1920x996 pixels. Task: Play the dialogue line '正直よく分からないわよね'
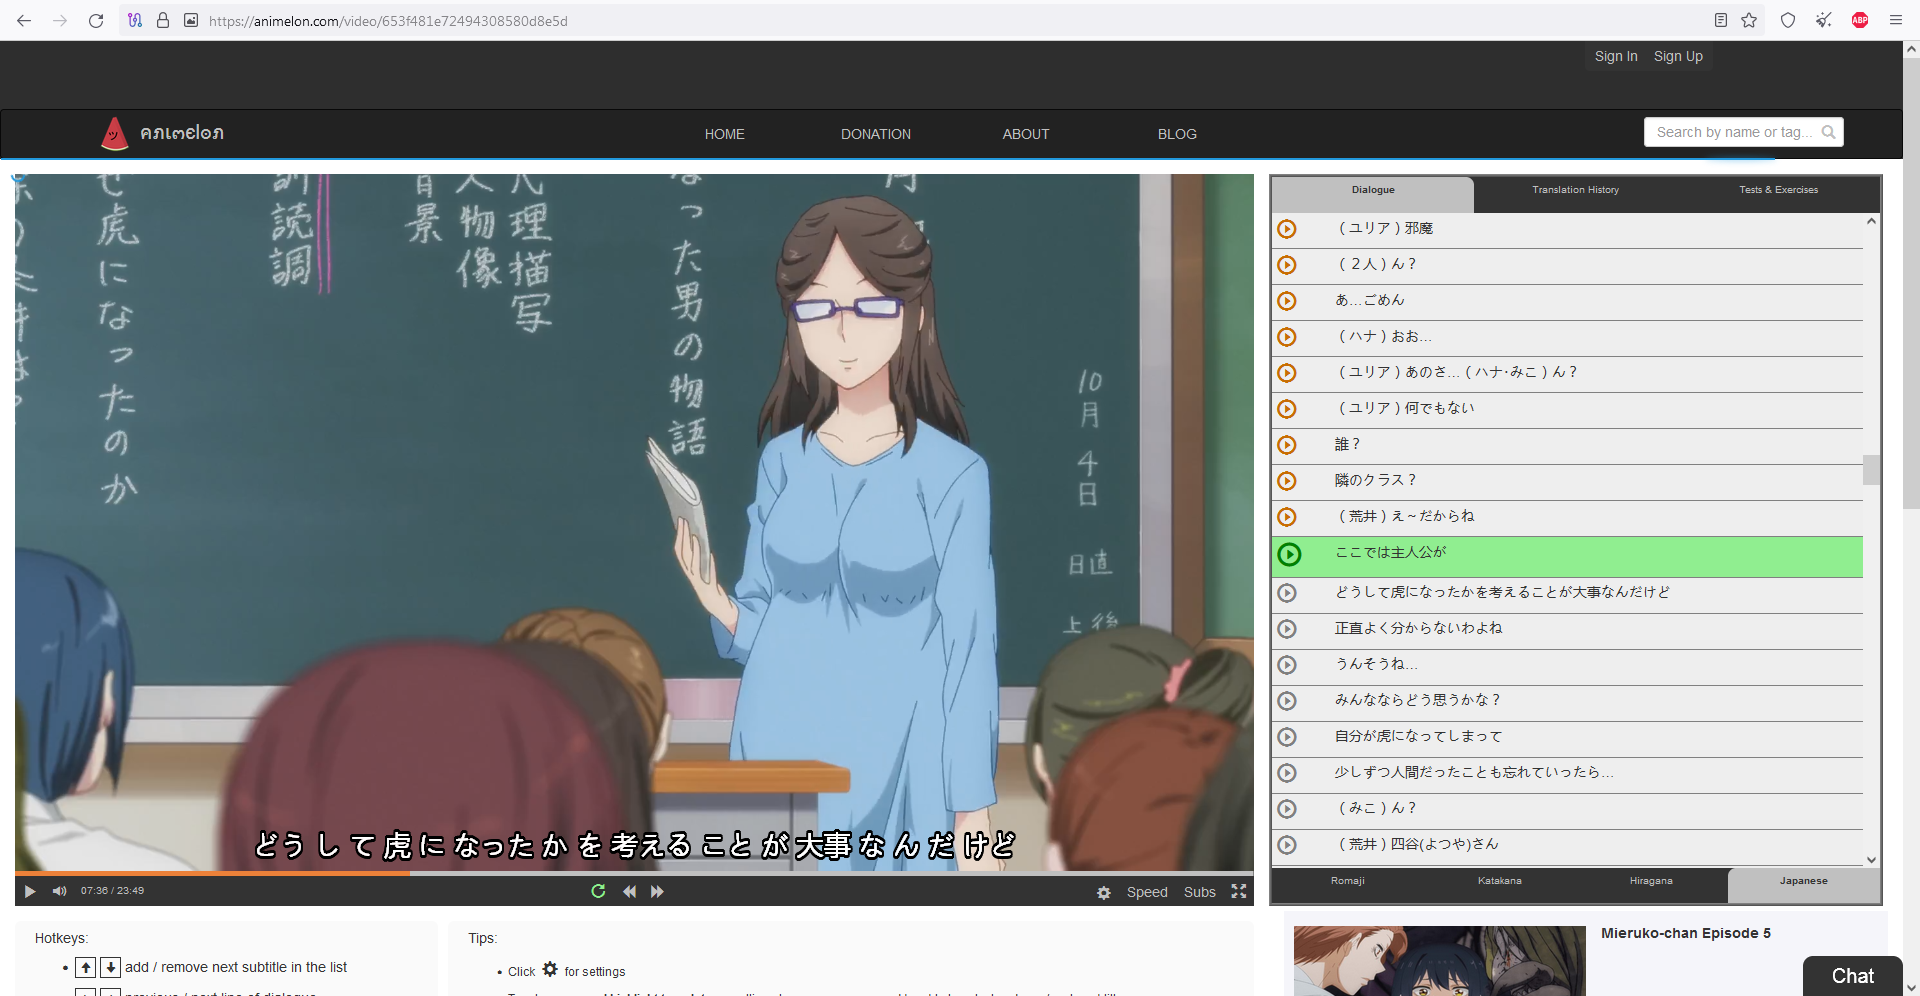point(1287,629)
